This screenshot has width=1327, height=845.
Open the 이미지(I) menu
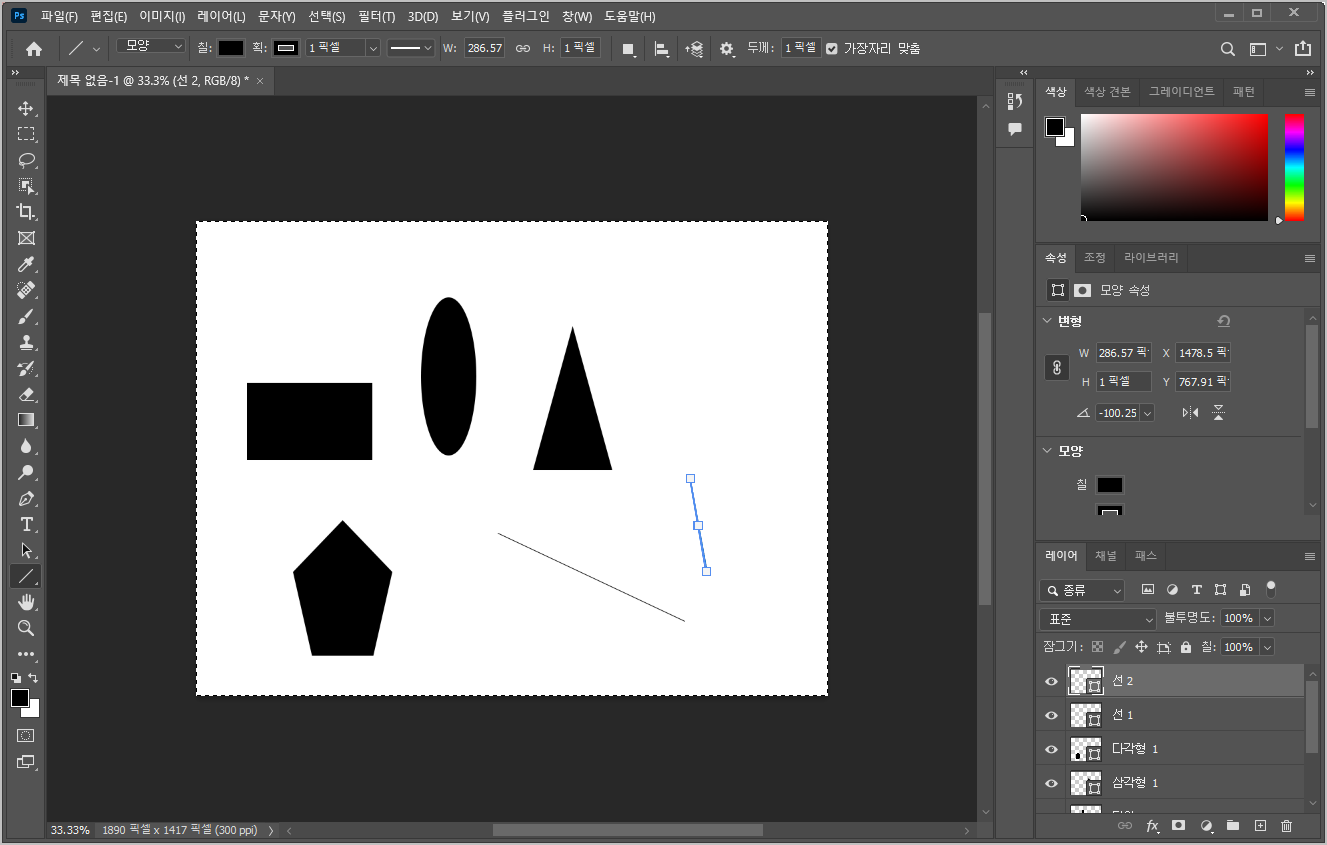162,17
